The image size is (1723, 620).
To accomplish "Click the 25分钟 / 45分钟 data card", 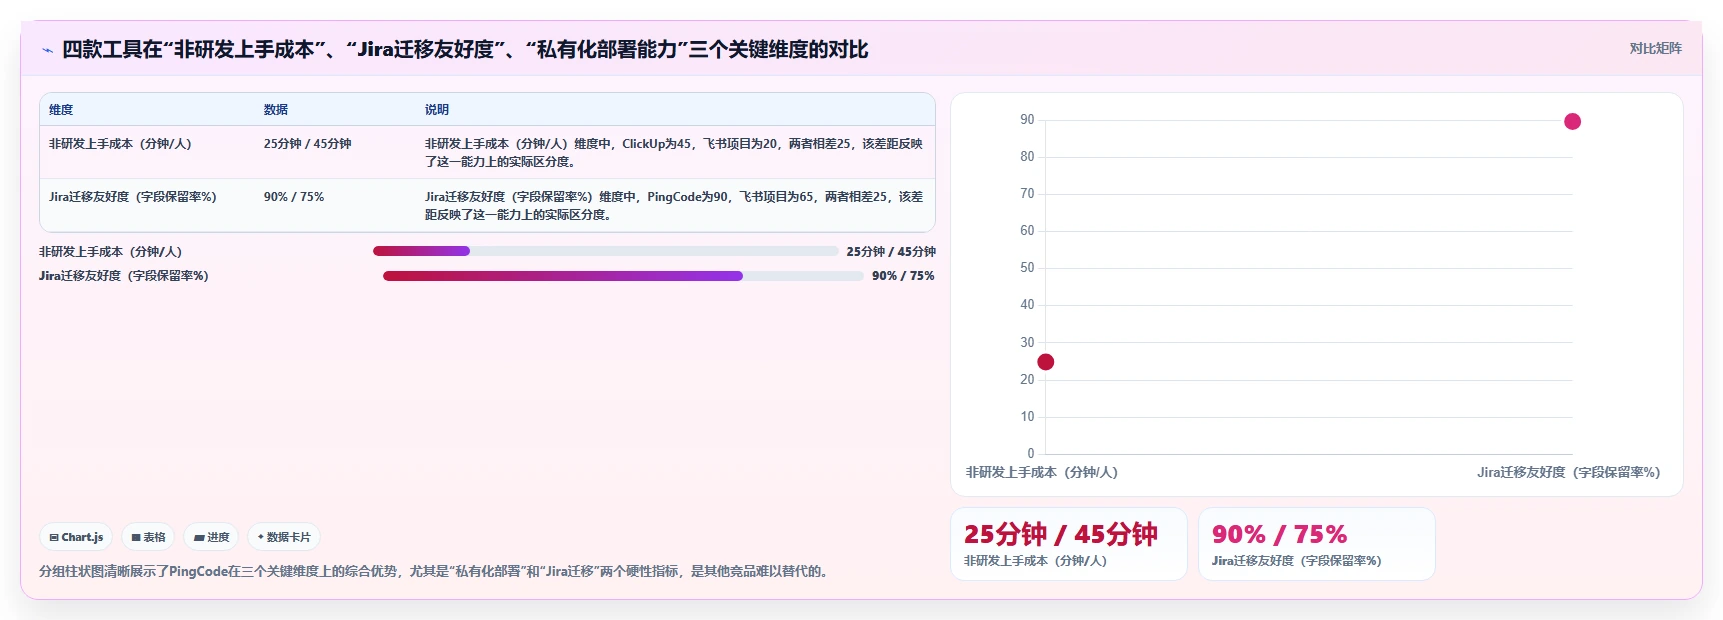I will [1069, 544].
